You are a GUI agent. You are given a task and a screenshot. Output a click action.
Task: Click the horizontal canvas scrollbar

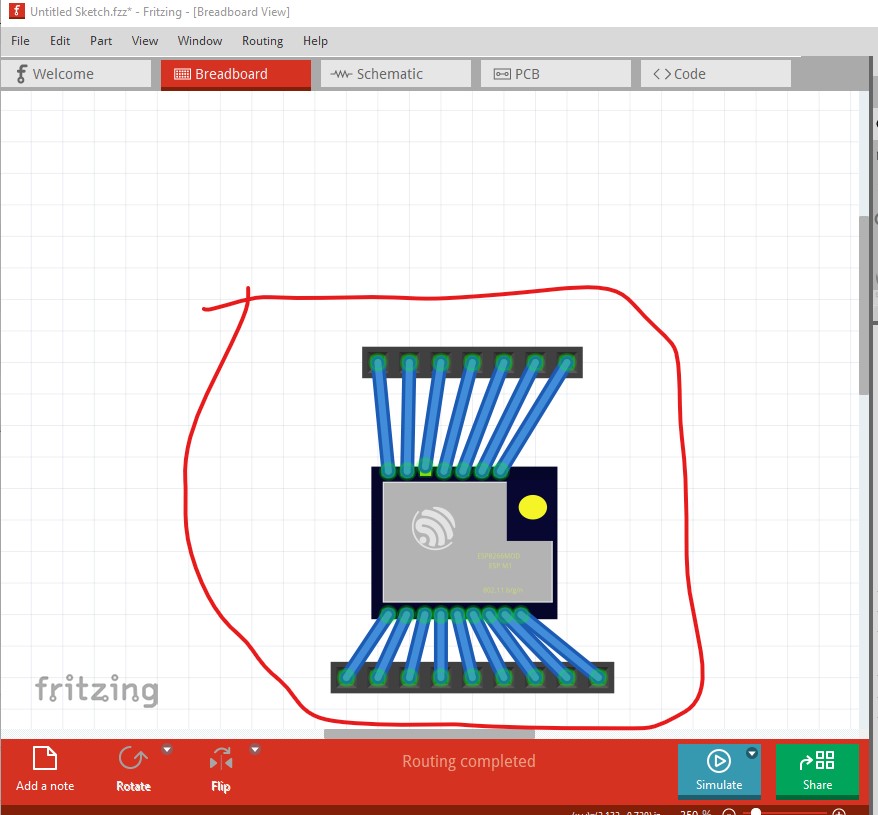[x=429, y=734]
